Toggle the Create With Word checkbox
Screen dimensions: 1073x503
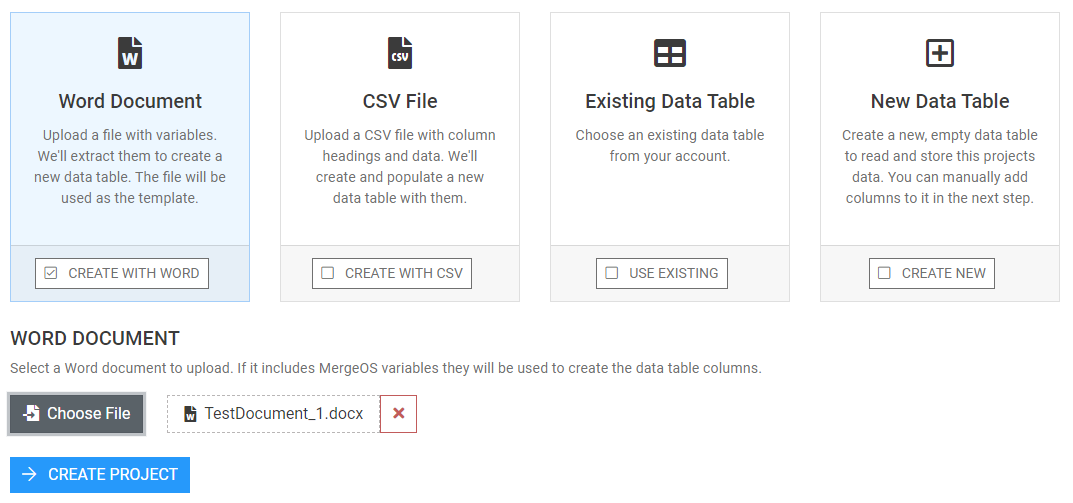click(x=51, y=273)
